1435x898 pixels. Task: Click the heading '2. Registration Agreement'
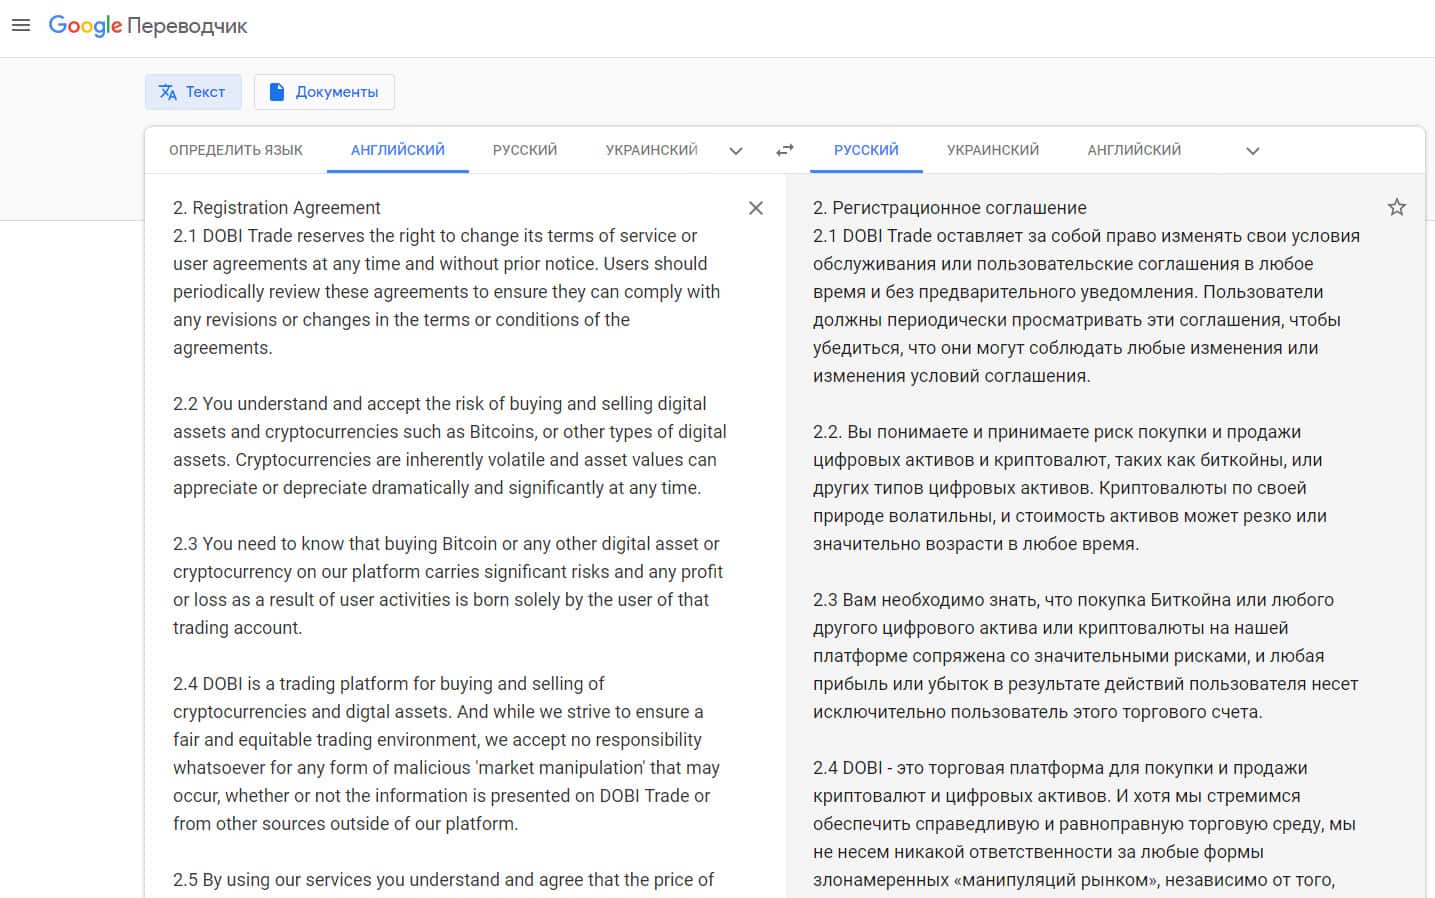point(277,208)
